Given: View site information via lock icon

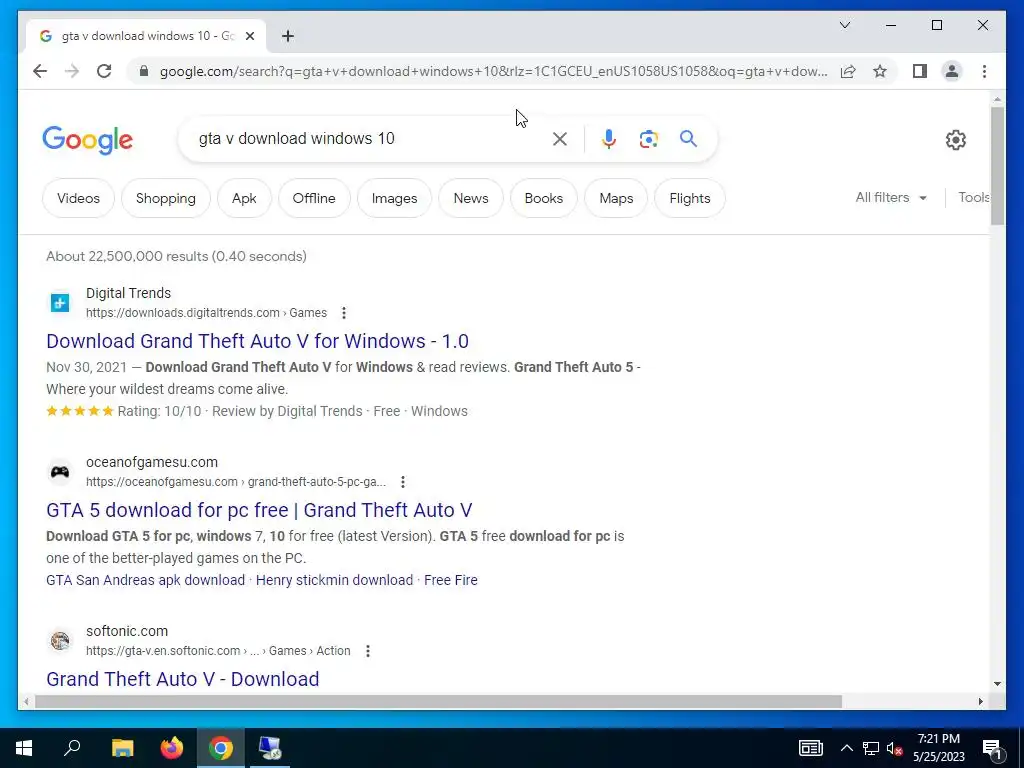Looking at the screenshot, I should point(144,71).
